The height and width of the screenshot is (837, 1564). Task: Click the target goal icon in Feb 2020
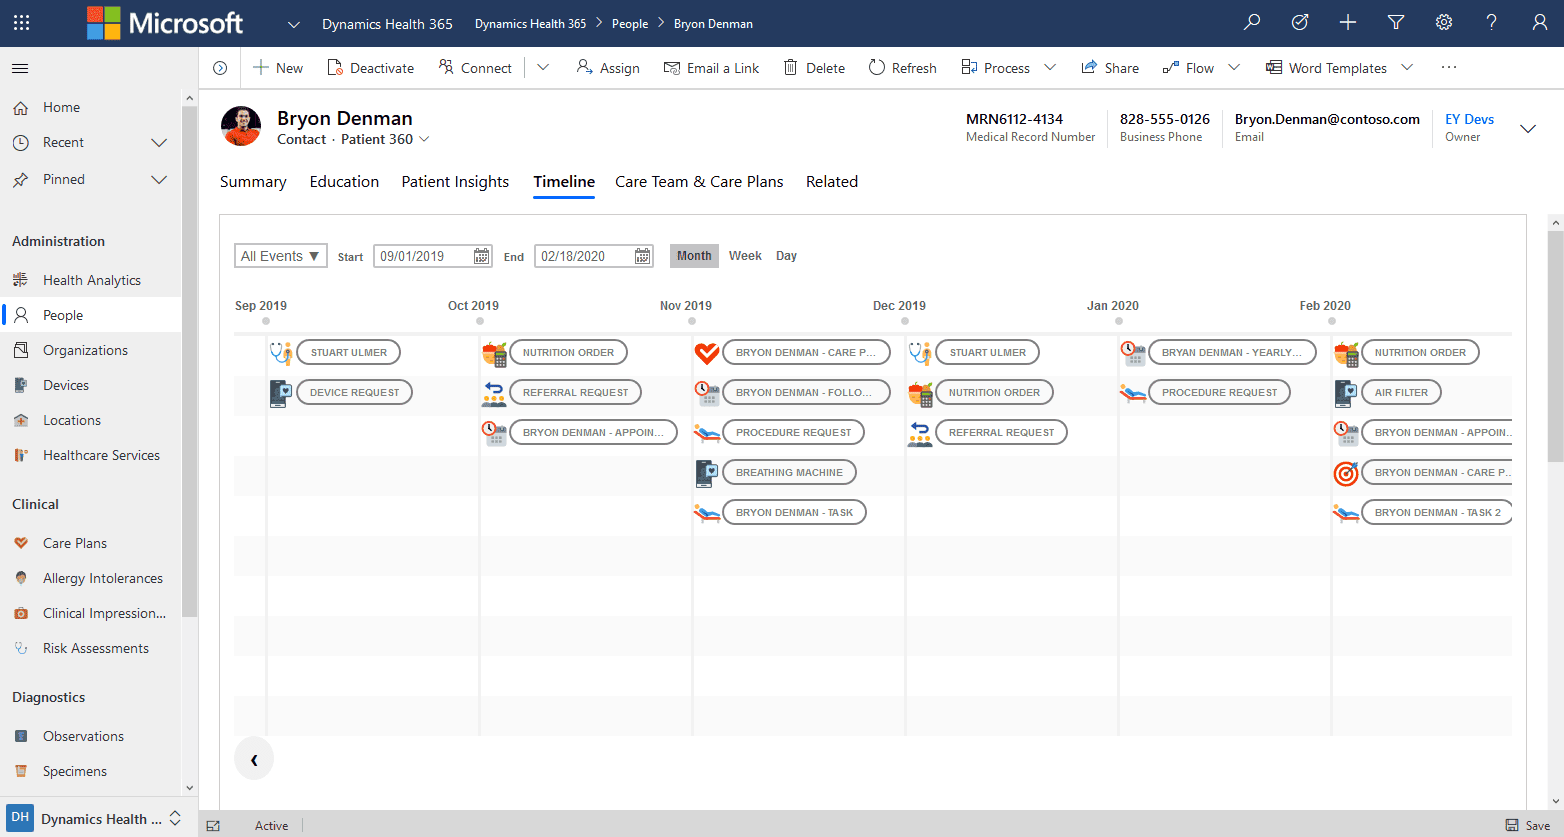click(1346, 473)
